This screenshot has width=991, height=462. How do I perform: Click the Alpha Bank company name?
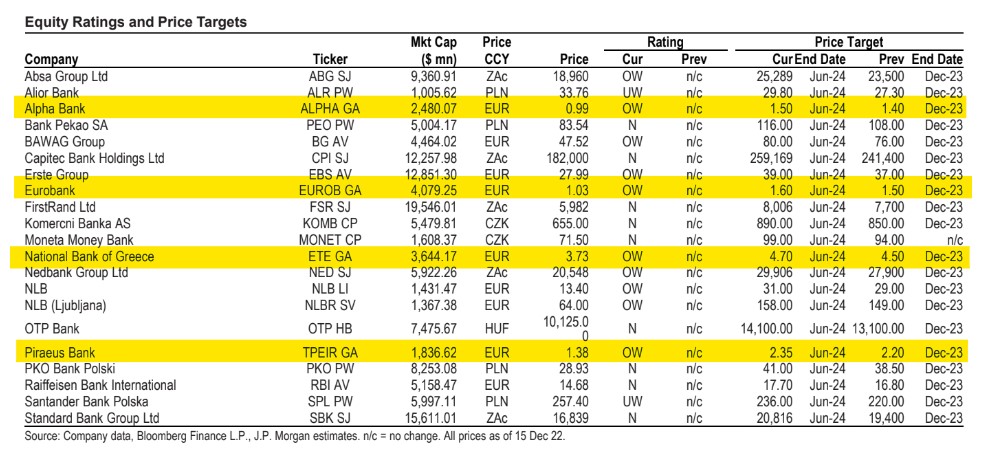click(54, 109)
